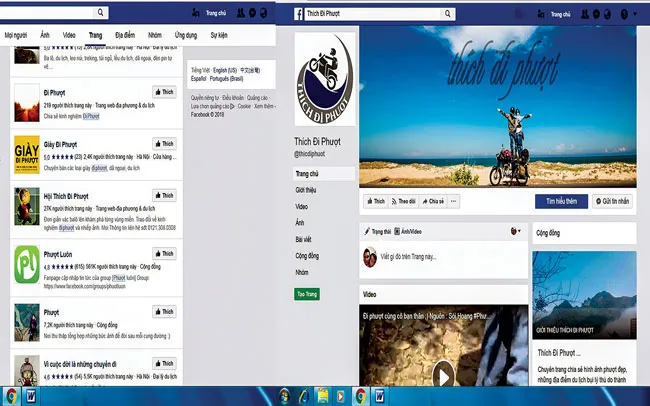Open Giới thiệu in page sidebar
Viewport: 650px width, 406px height.
306,190
